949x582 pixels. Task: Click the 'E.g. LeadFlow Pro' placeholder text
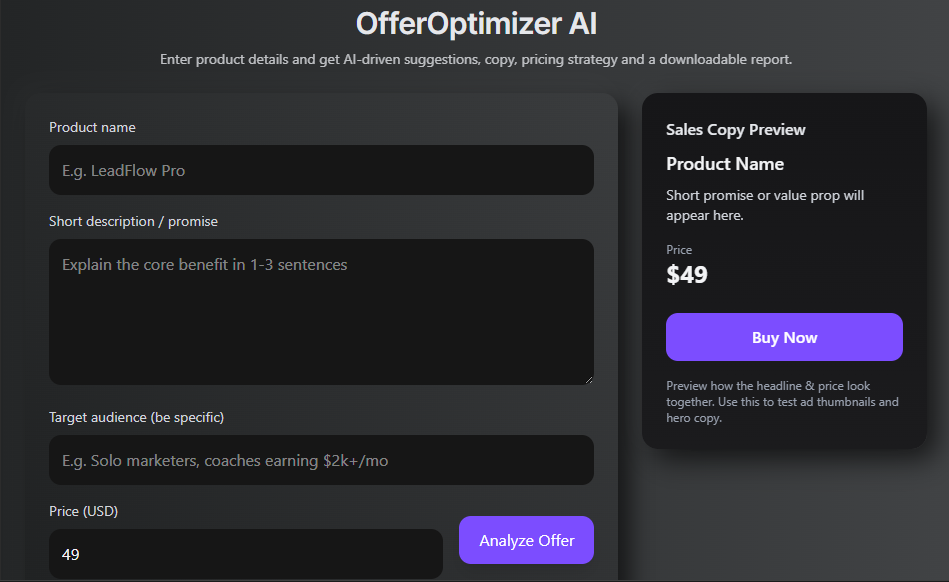coord(123,171)
